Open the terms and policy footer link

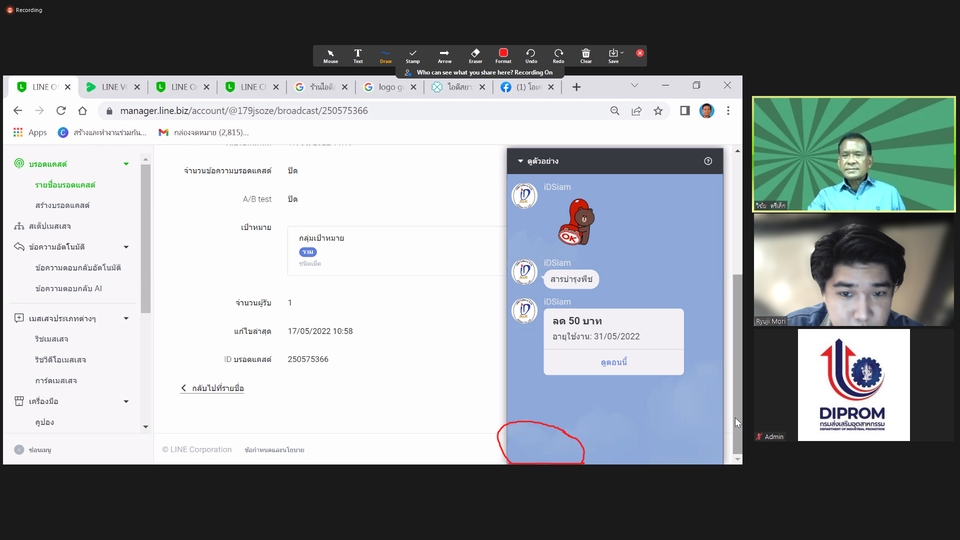coord(274,450)
